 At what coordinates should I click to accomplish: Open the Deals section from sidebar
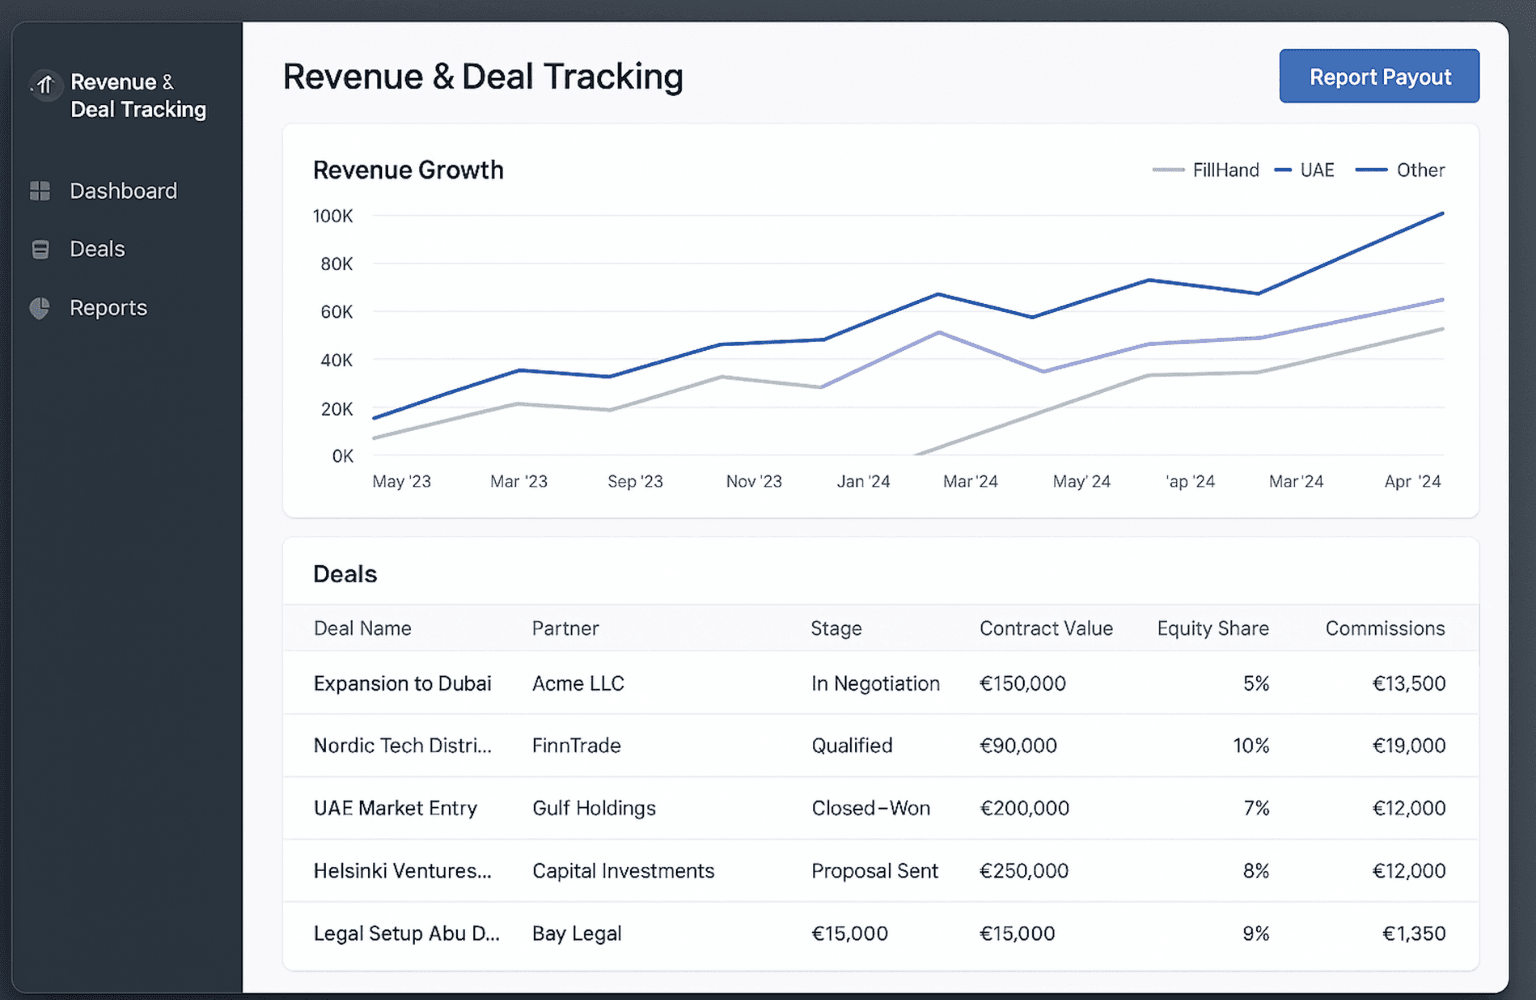[97, 249]
